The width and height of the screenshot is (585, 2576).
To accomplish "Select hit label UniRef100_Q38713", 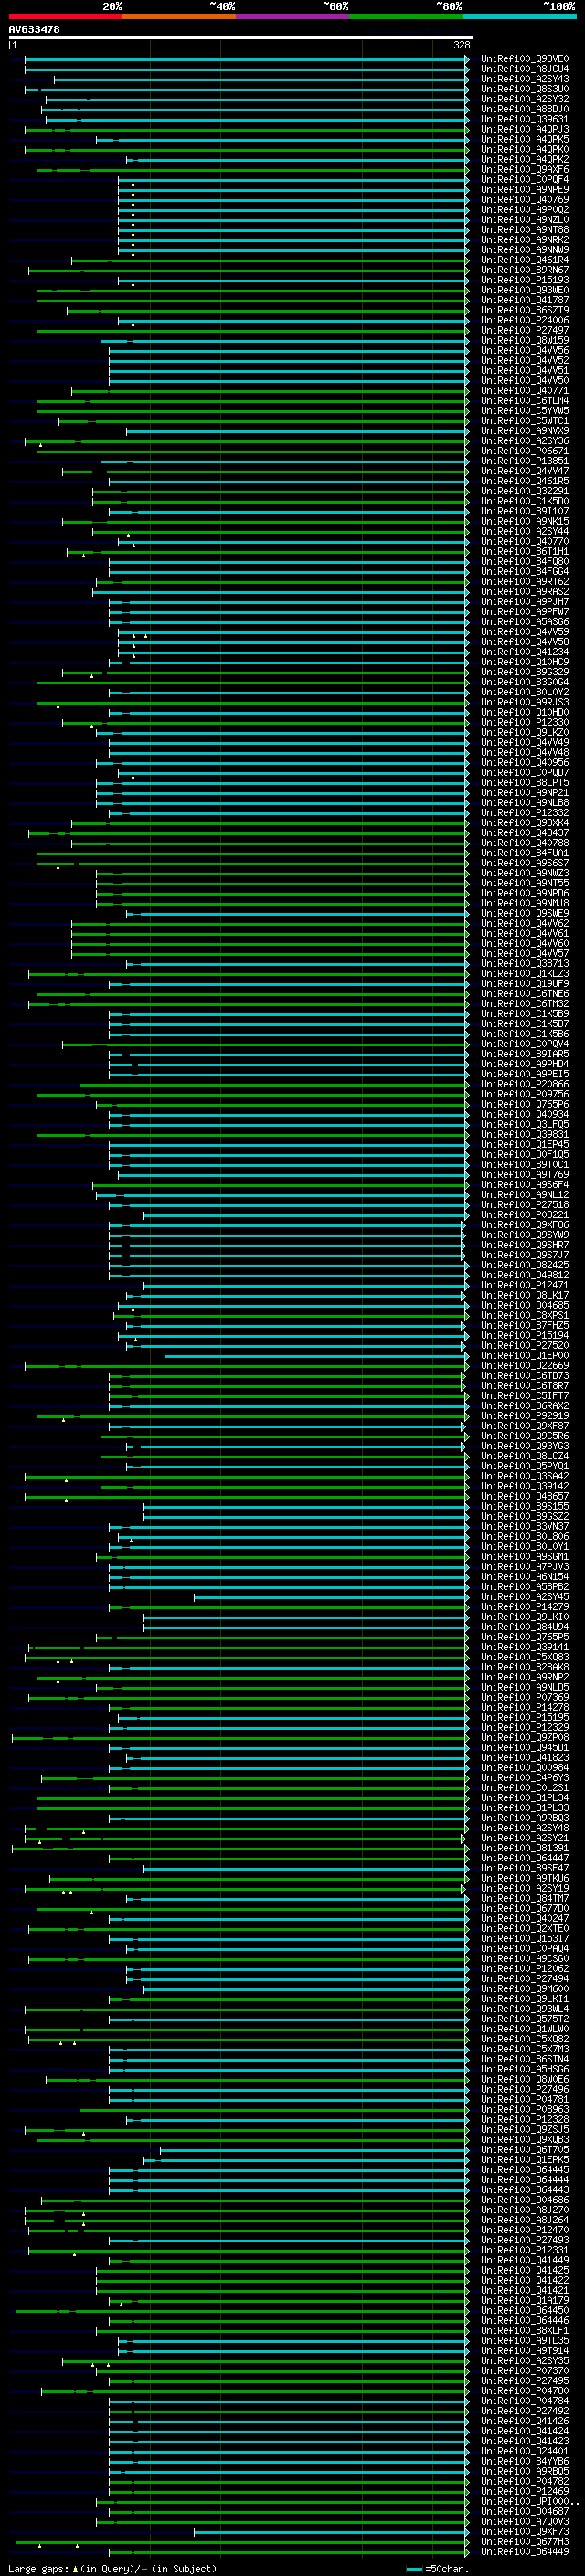I will point(525,964).
